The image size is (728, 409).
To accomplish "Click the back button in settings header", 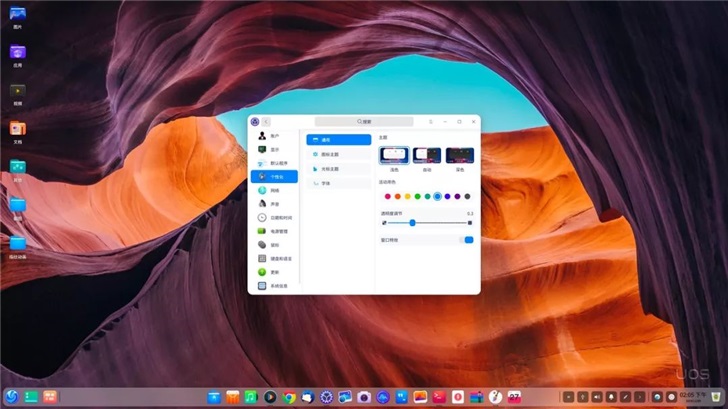I will [267, 122].
